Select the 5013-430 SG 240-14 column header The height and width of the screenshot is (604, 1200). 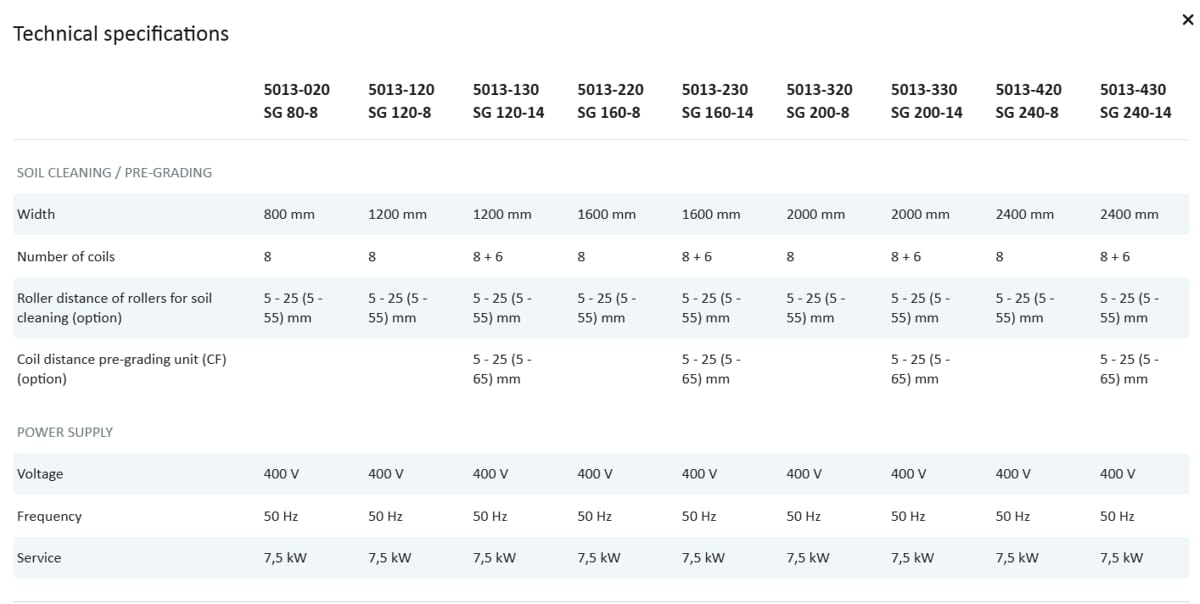[x=1135, y=101]
